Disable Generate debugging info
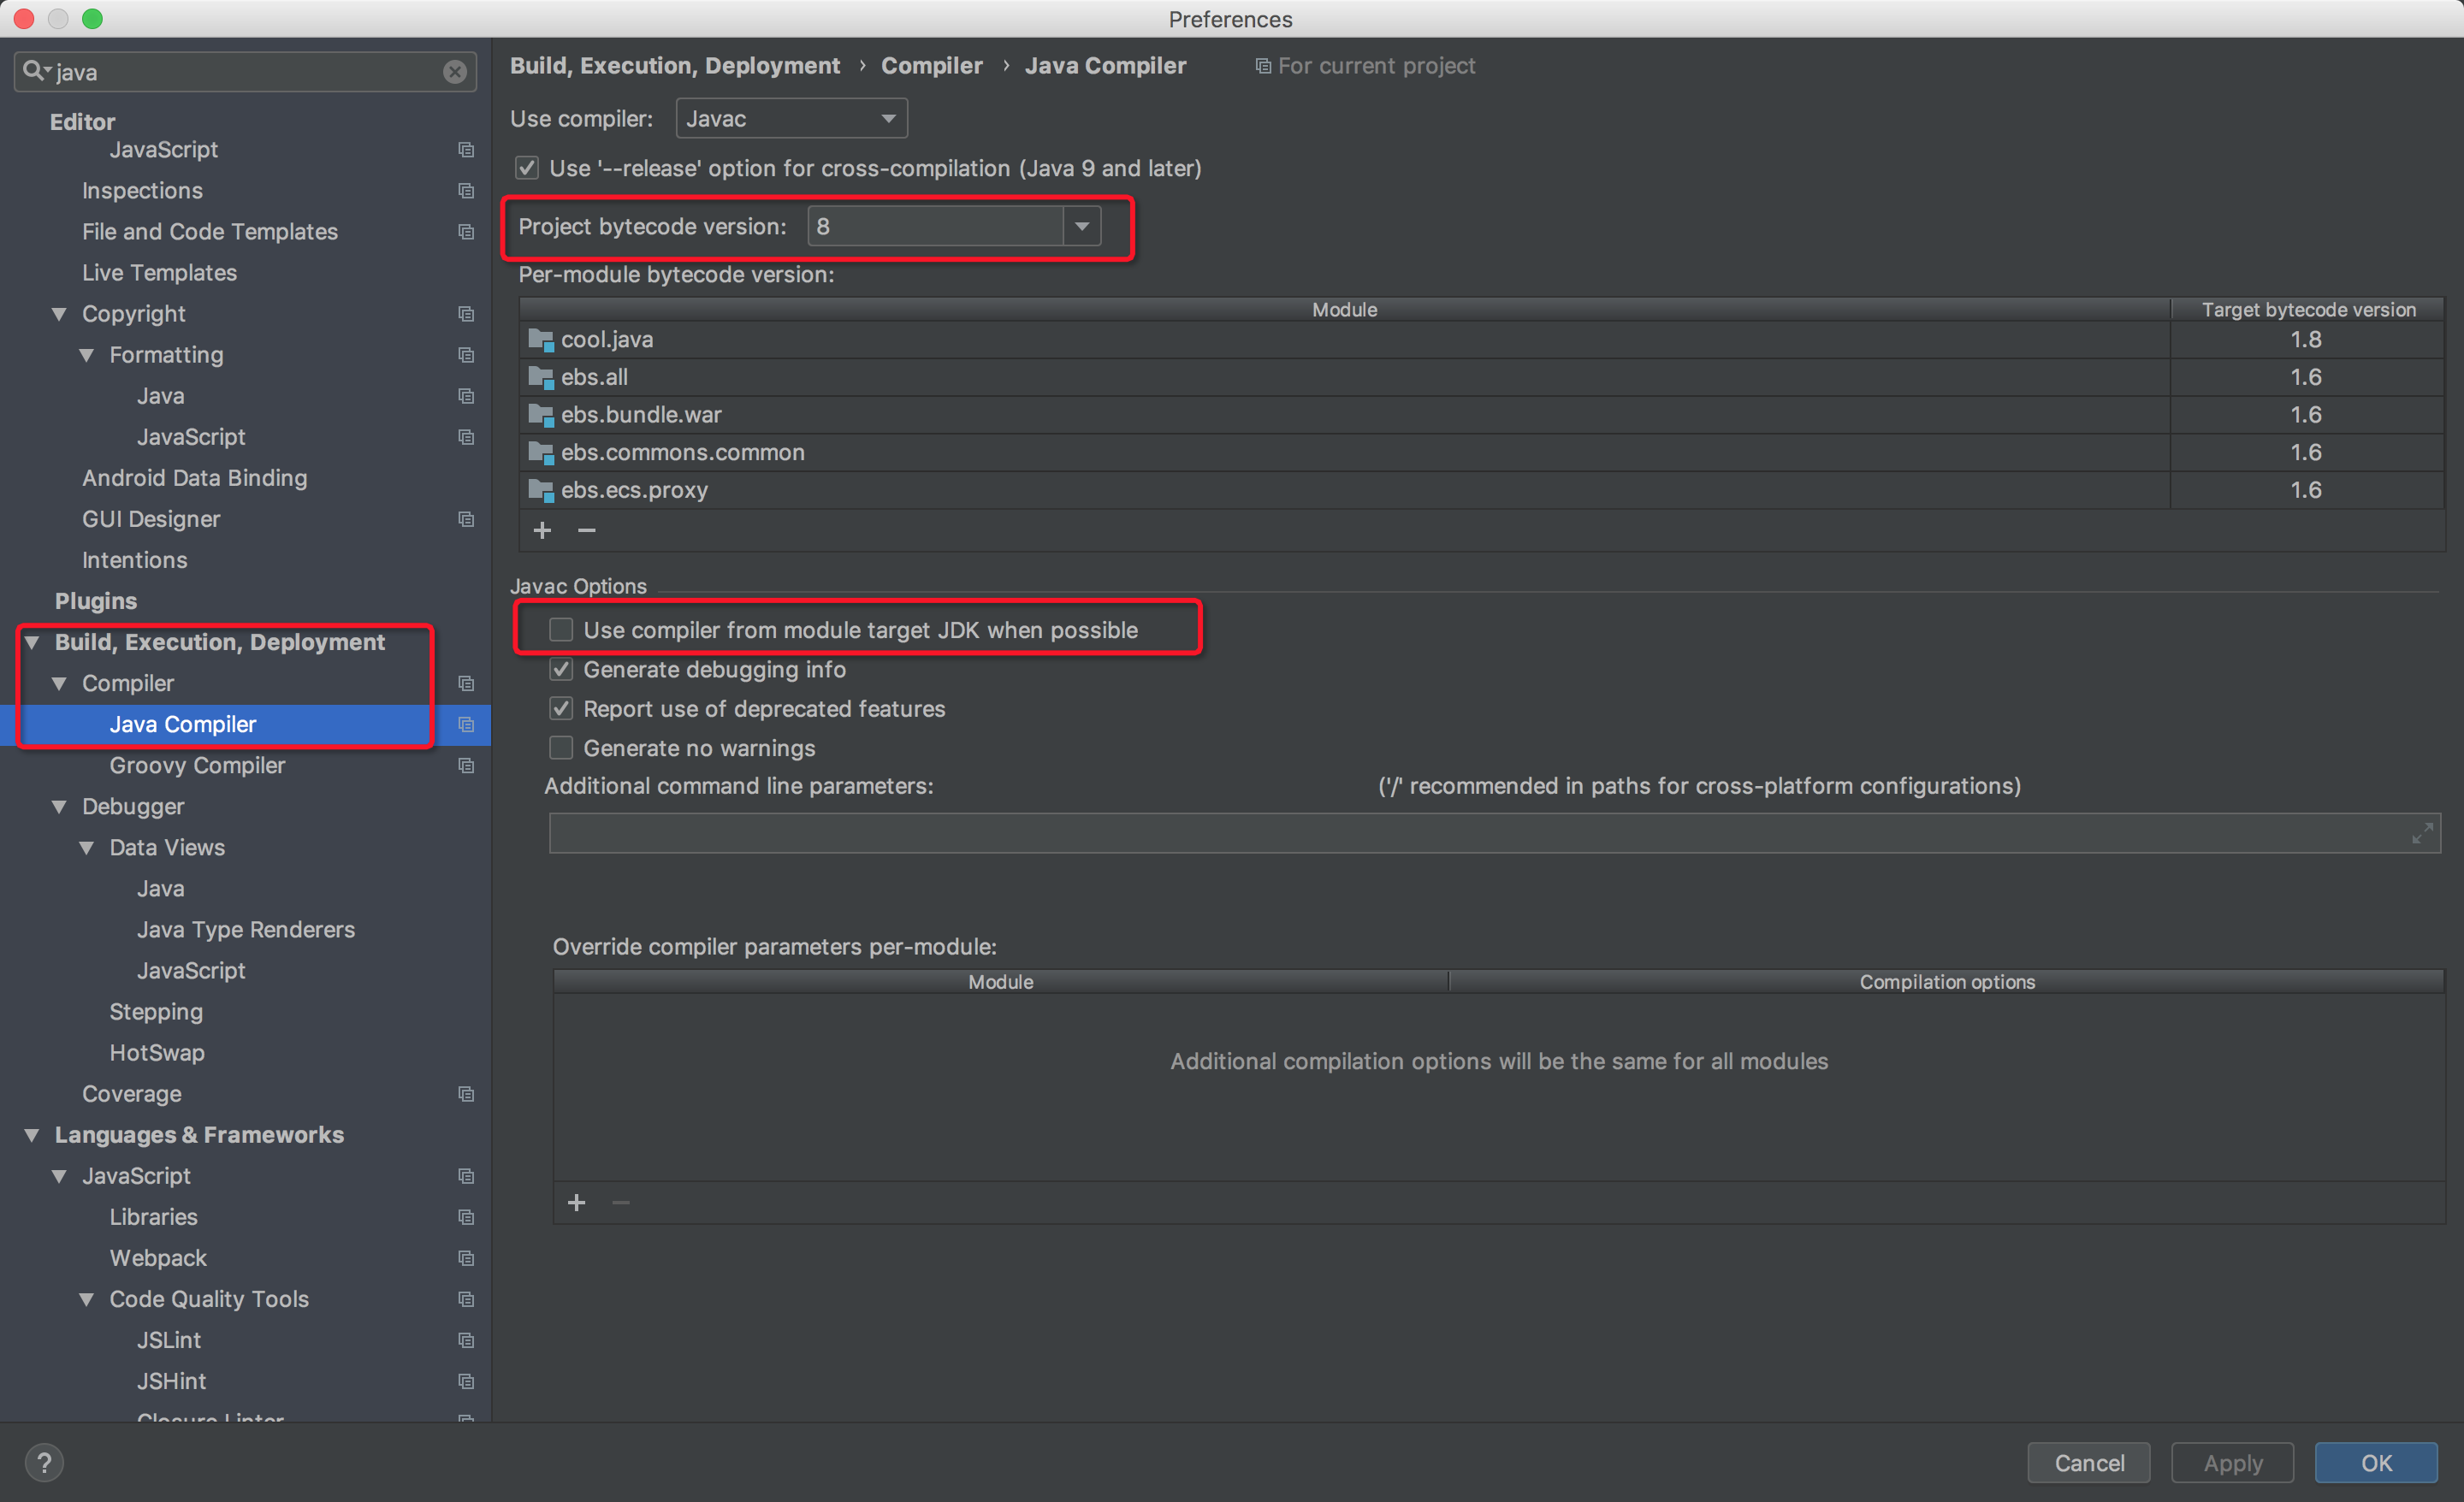2464x1502 pixels. coord(561,669)
